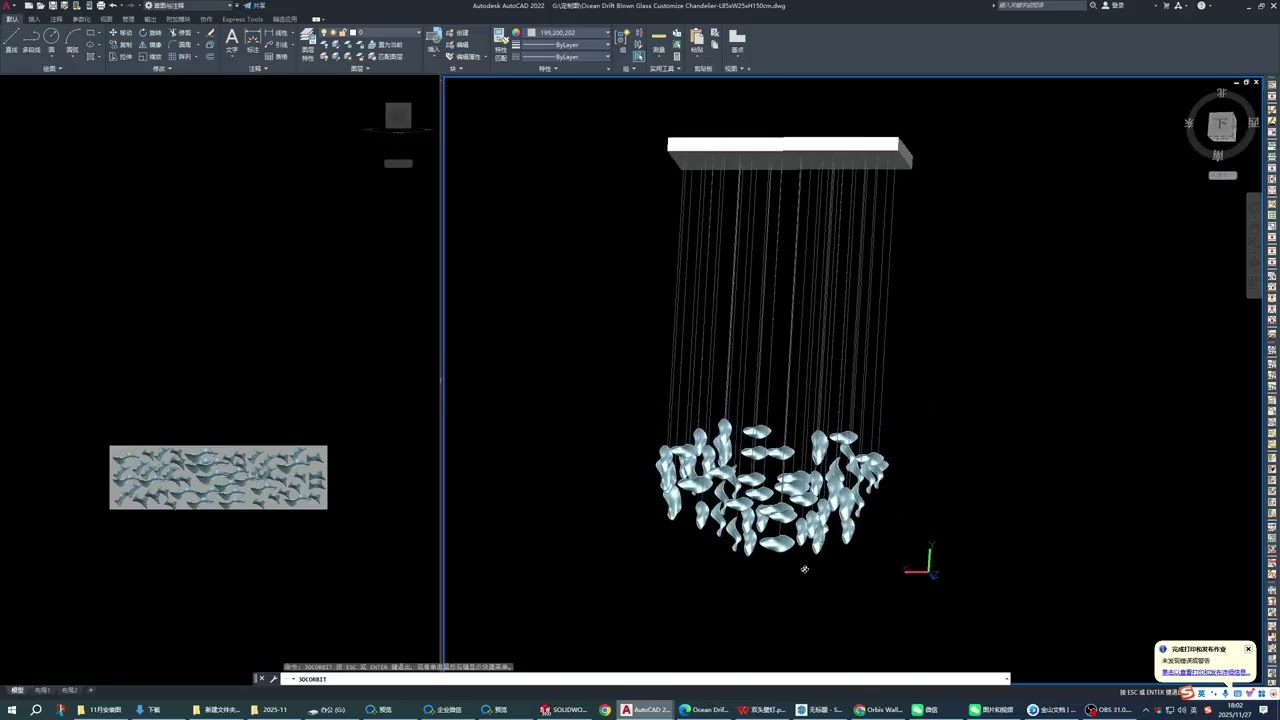Click the ViewCube in the viewport corner
Screen dimensions: 1280x720
[1221, 126]
